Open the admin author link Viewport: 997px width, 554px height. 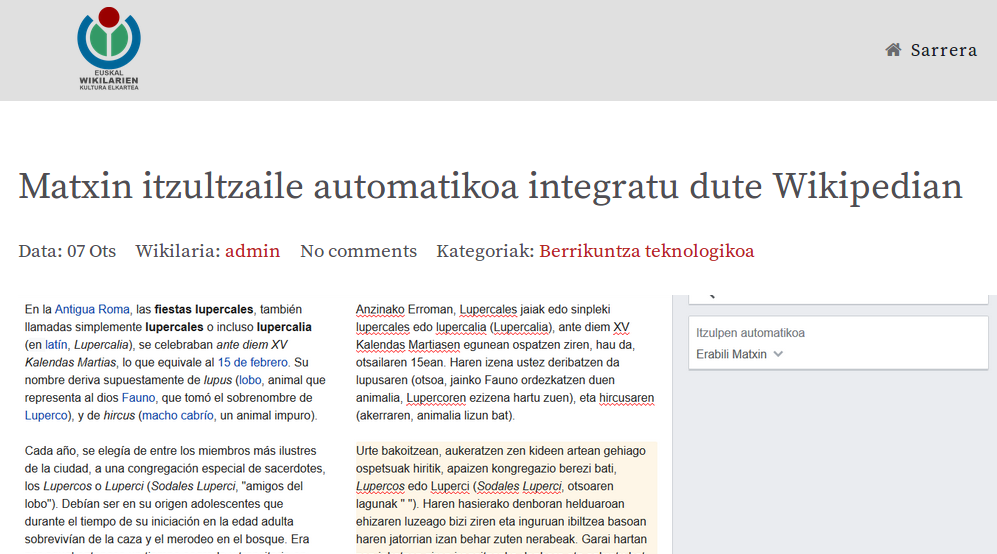point(252,251)
